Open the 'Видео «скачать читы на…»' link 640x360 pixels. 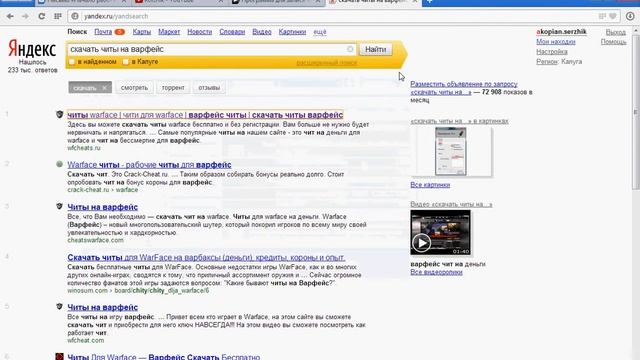coord(451,204)
